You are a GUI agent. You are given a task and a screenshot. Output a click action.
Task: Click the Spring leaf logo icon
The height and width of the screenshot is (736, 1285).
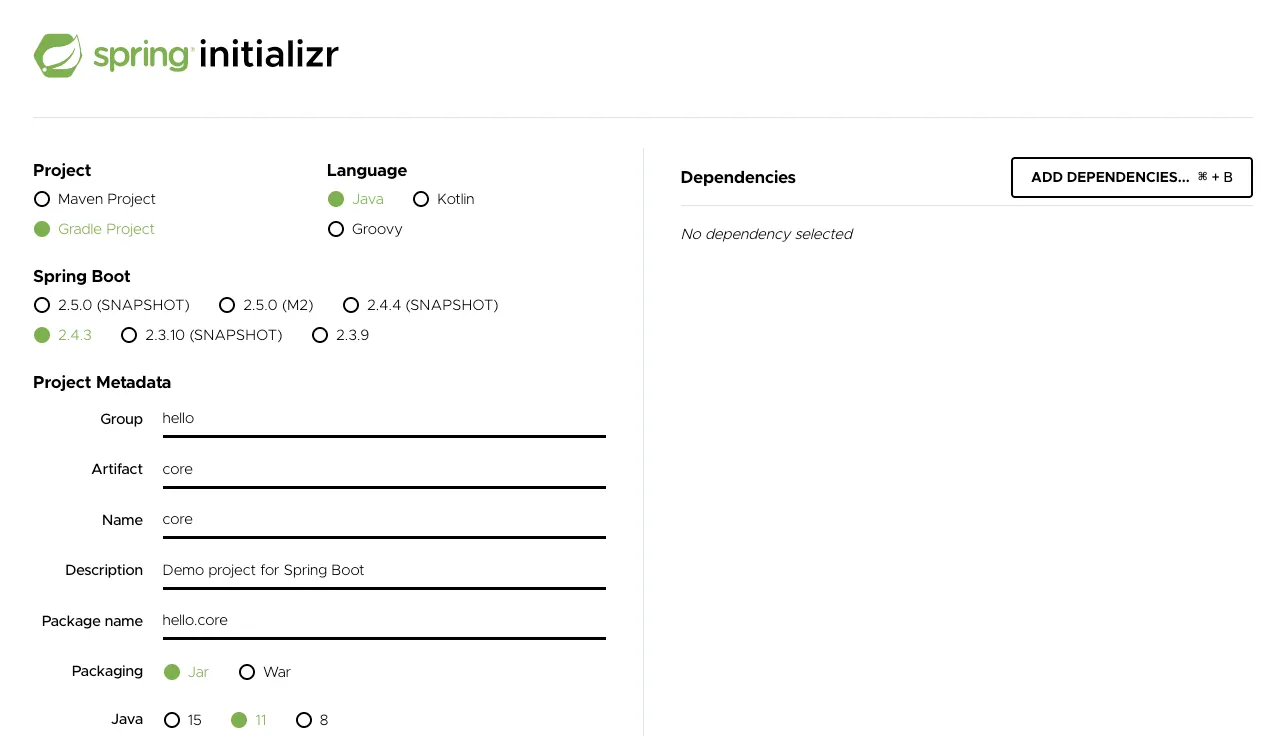point(58,56)
